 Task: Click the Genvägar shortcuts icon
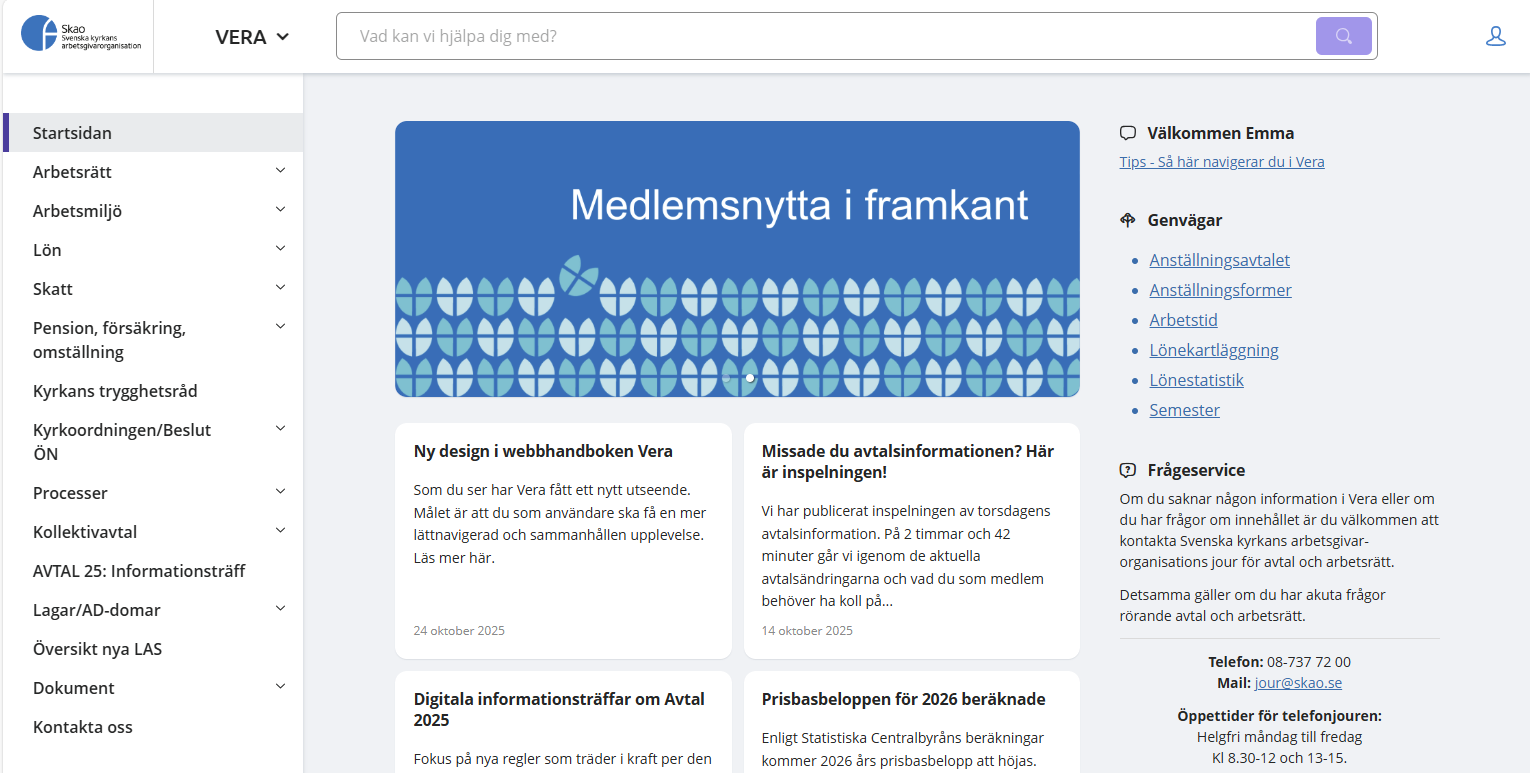click(x=1128, y=219)
